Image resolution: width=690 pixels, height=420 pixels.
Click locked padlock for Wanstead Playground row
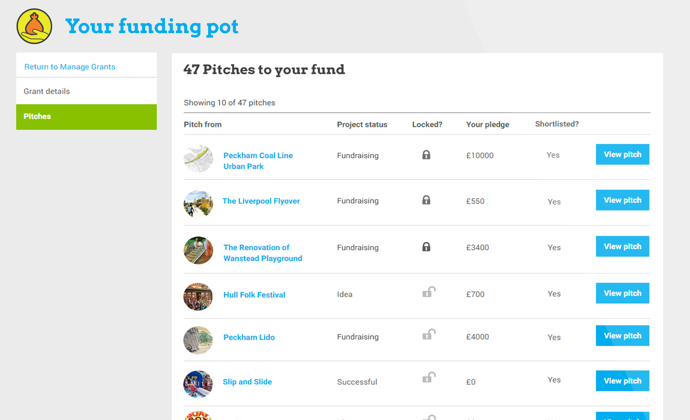tap(426, 247)
